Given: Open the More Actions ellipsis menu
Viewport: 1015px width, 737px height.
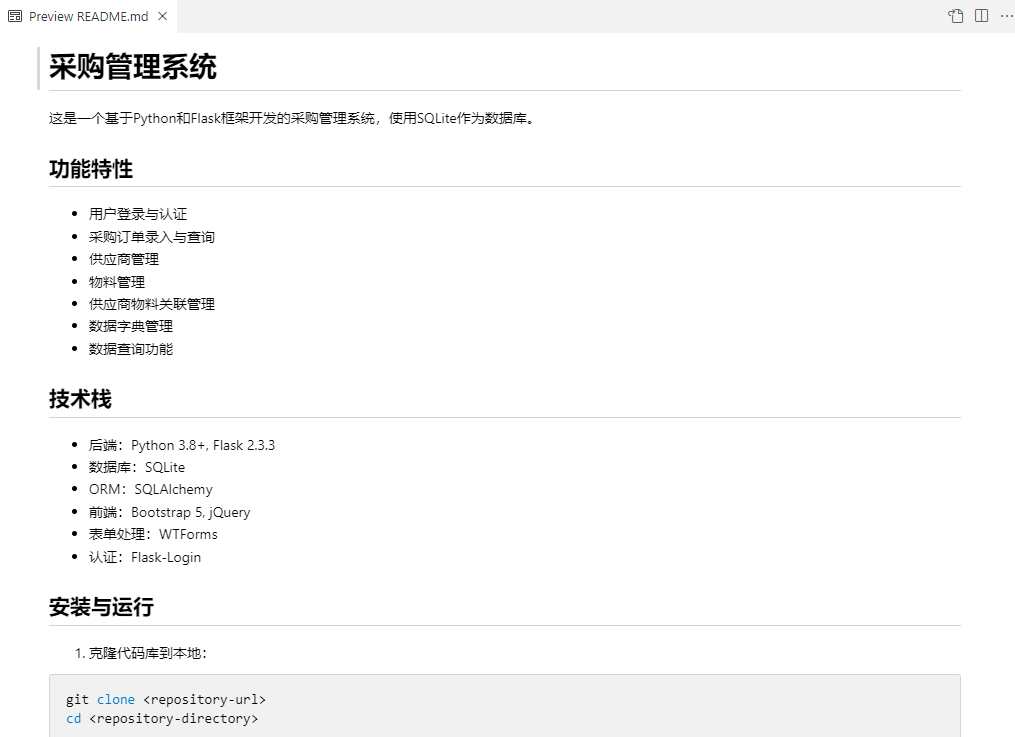Looking at the screenshot, I should click(x=1006, y=16).
